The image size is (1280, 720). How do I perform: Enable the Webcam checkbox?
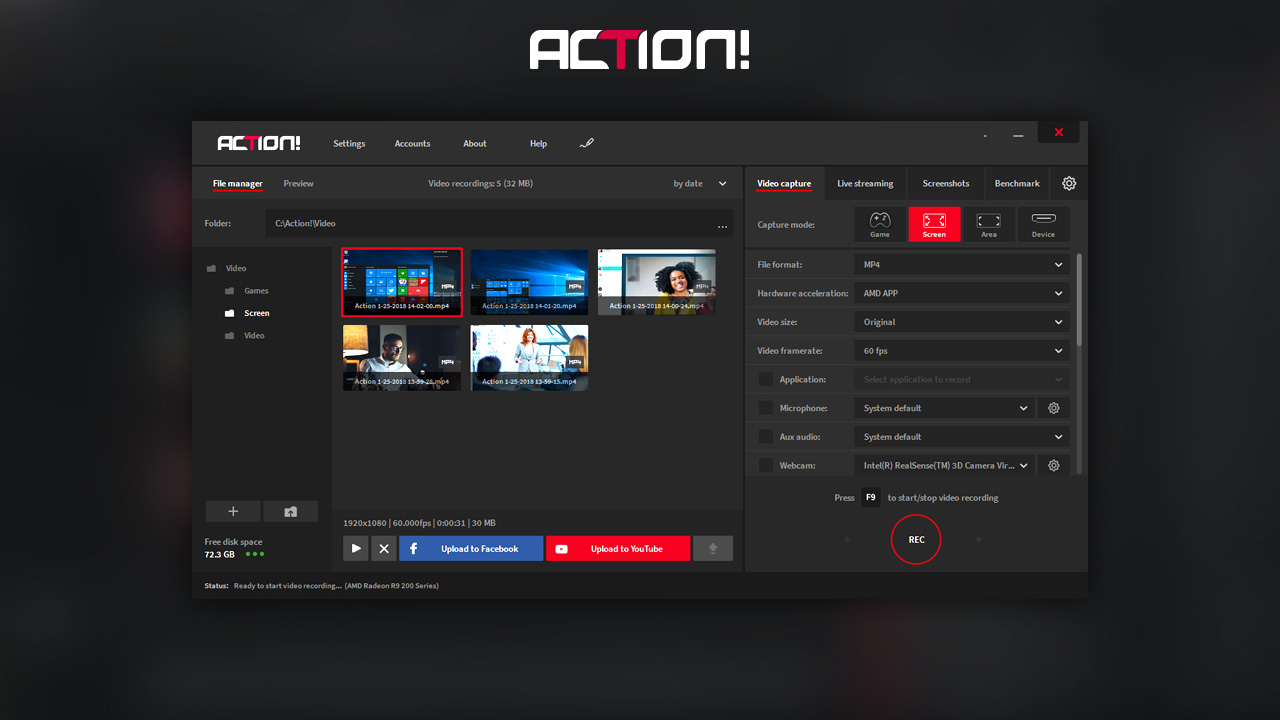pos(766,465)
